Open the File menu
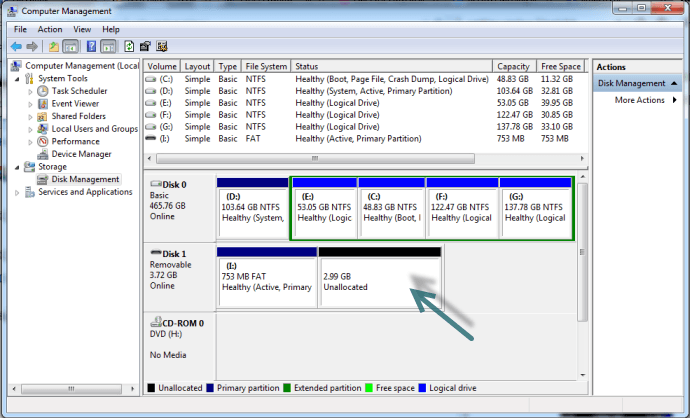The image size is (690, 418). [x=20, y=29]
